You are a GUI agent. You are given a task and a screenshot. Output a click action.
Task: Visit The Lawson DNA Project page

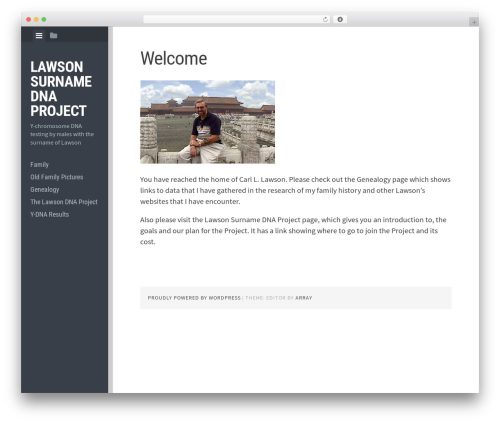tap(64, 202)
